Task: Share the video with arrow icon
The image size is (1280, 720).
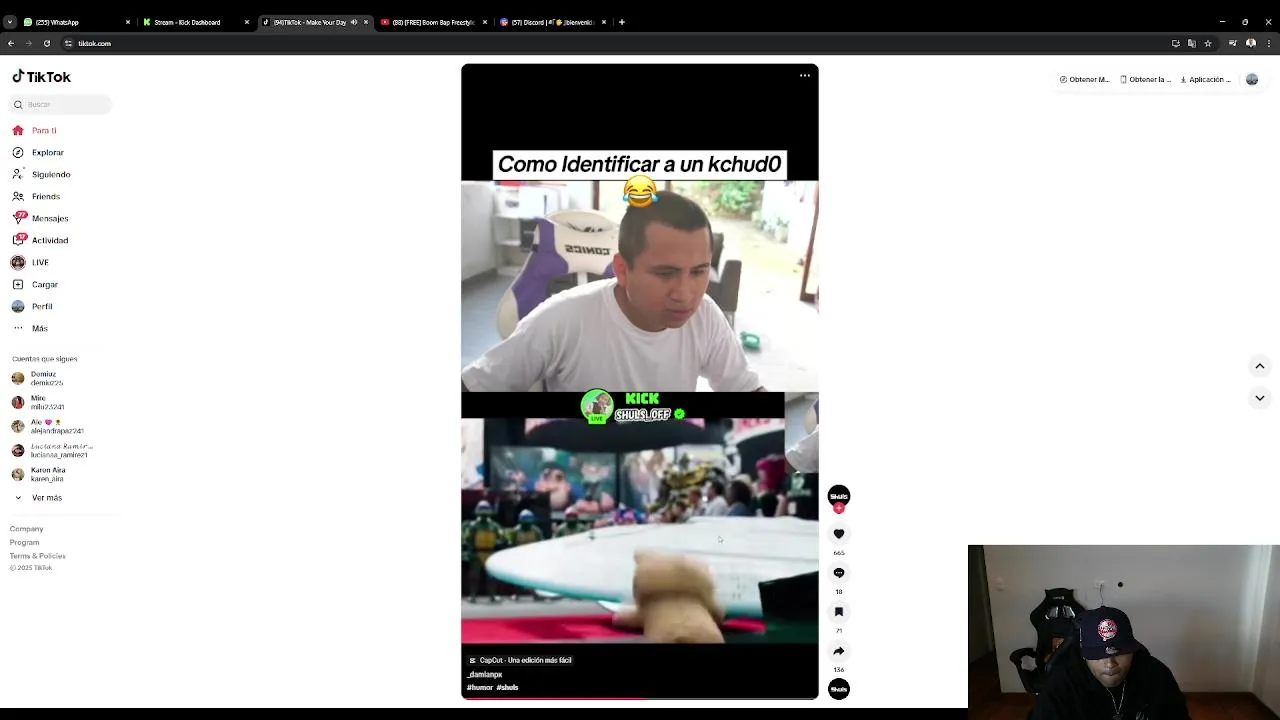Action: click(x=839, y=651)
